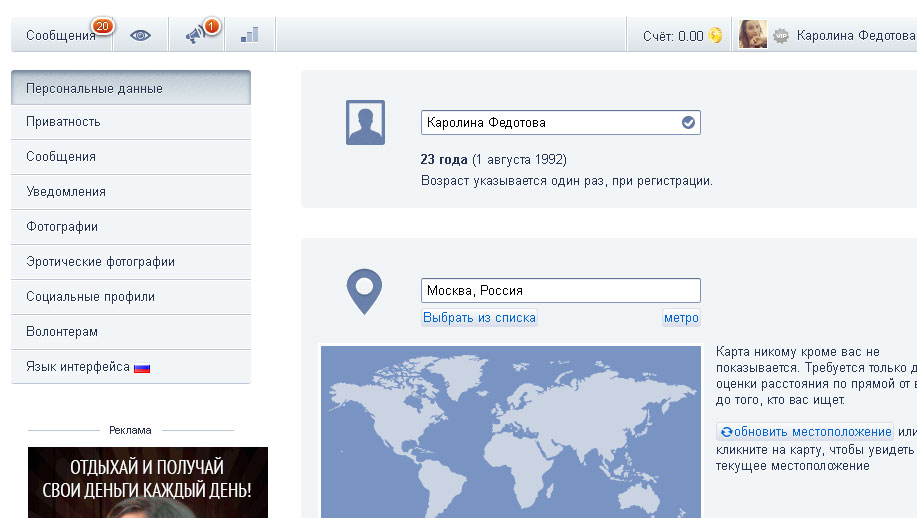
Task: Click the world map image
Action: pos(511,431)
